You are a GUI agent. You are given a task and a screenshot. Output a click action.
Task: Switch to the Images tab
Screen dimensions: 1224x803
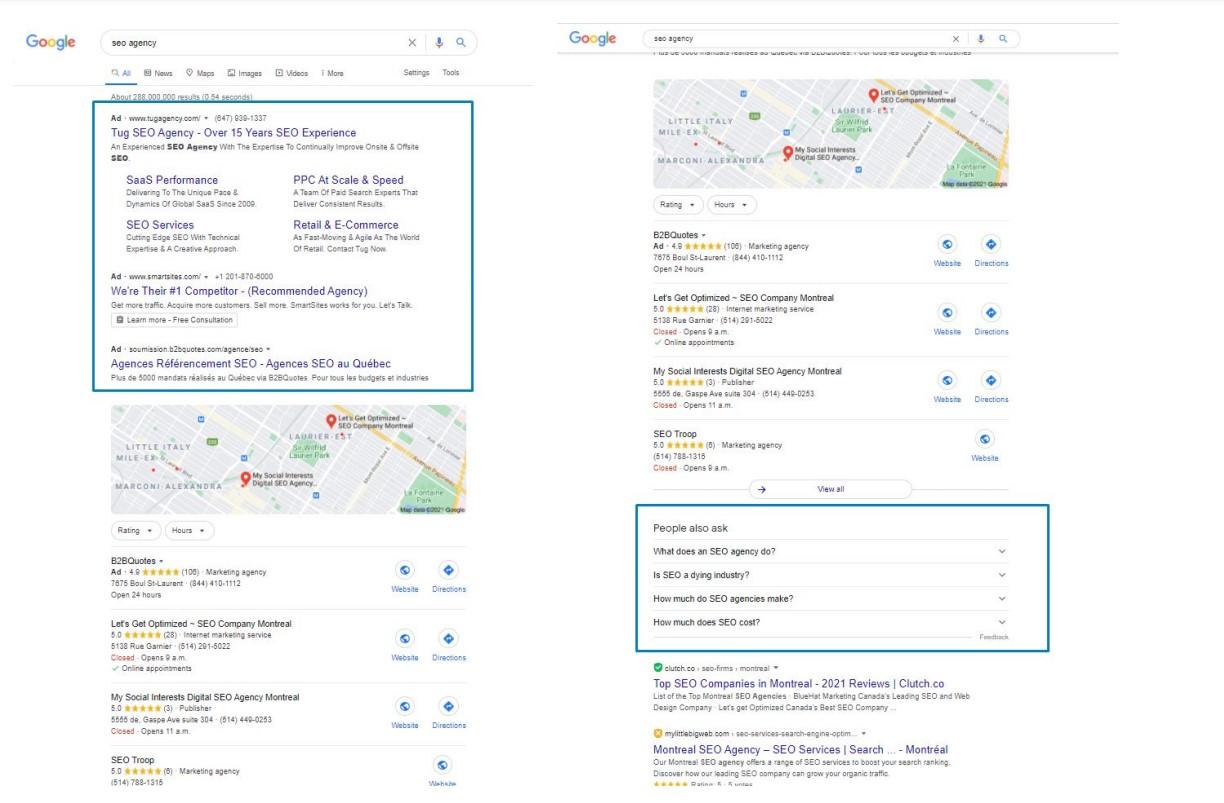[x=244, y=73]
